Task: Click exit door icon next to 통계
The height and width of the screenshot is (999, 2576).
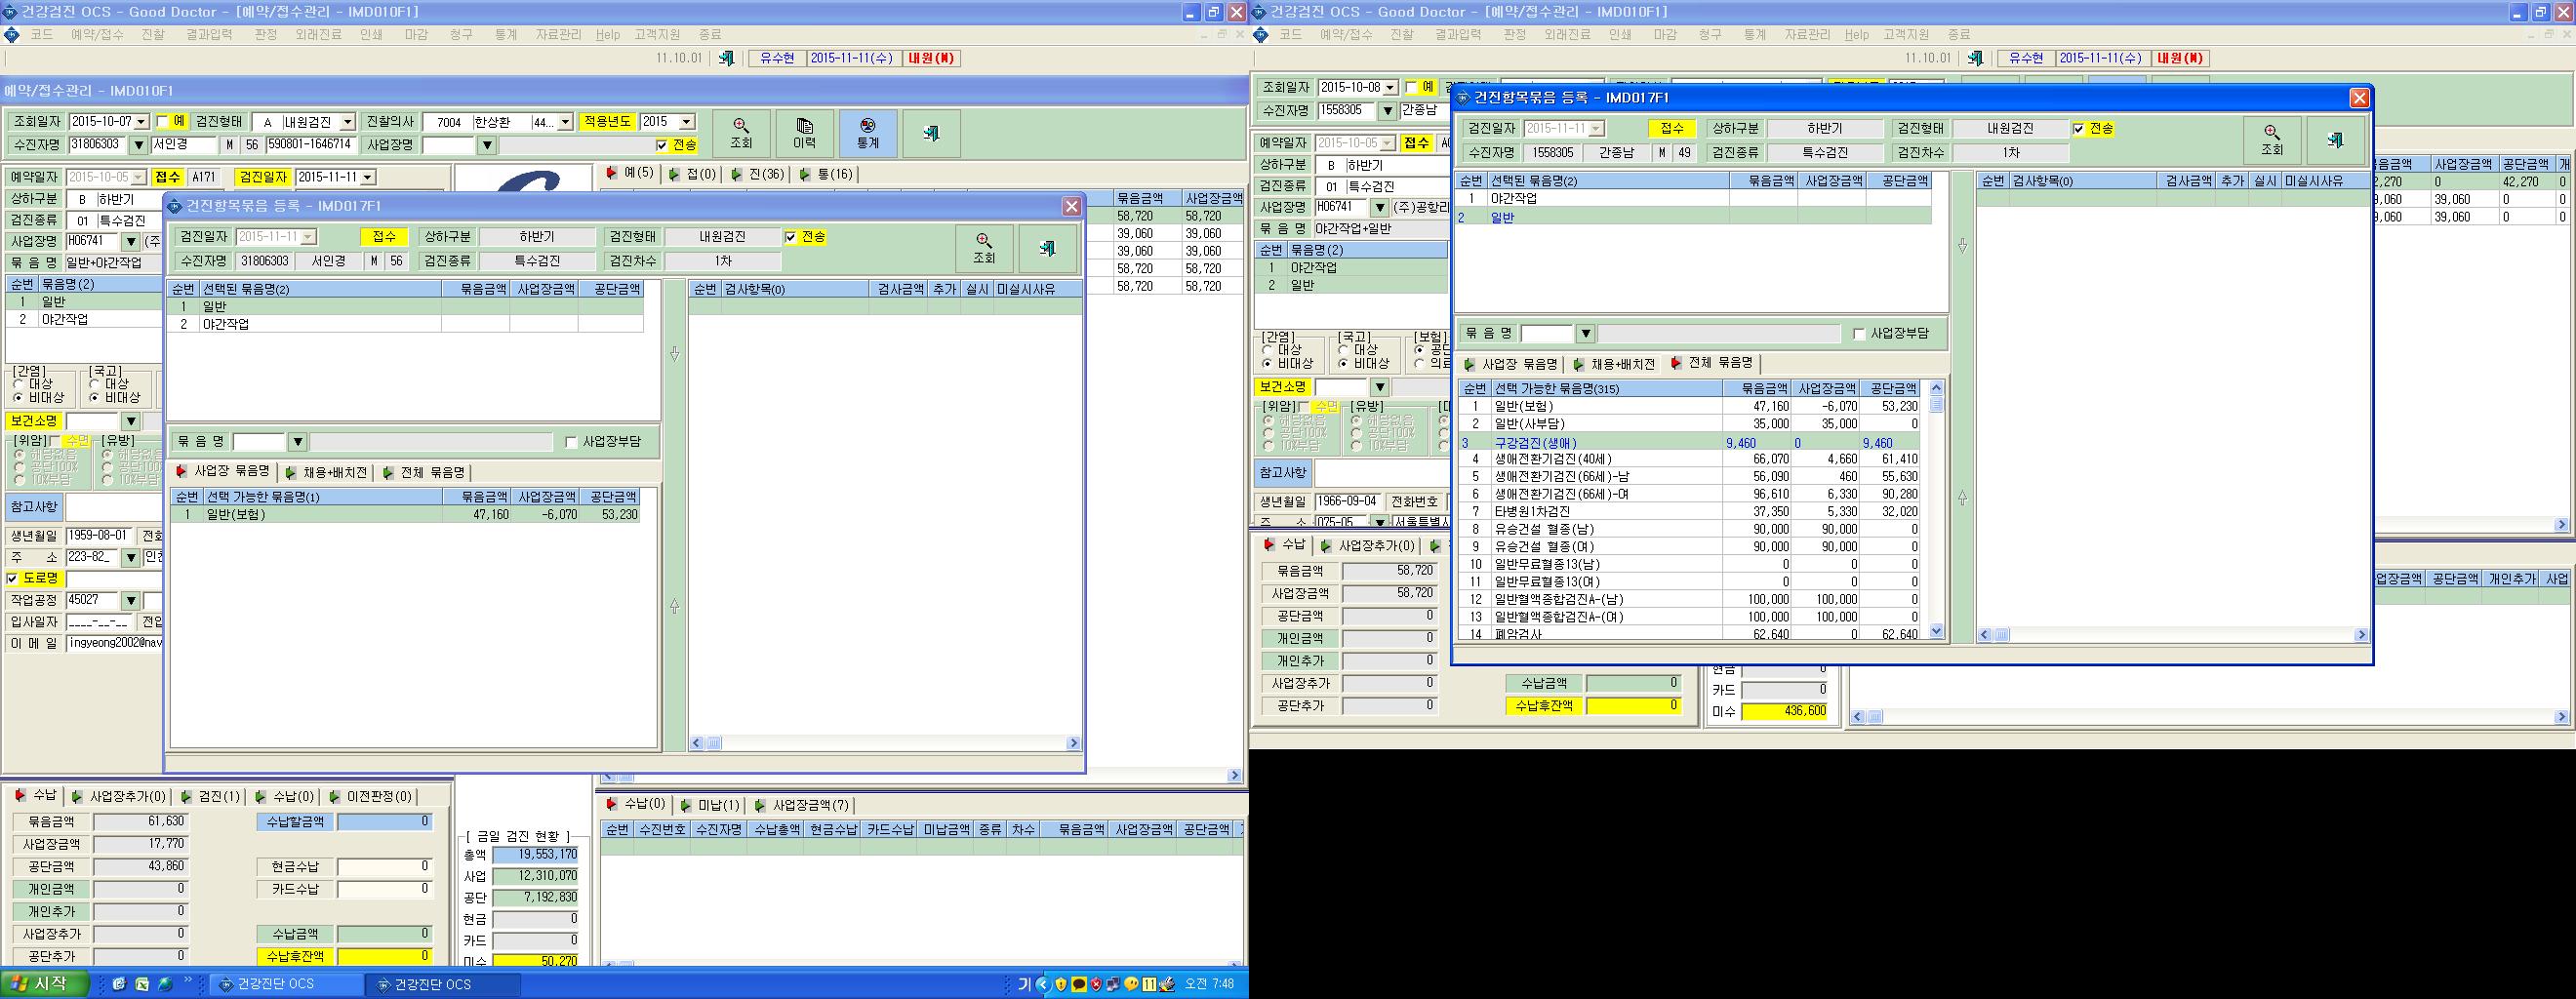Action: click(932, 133)
